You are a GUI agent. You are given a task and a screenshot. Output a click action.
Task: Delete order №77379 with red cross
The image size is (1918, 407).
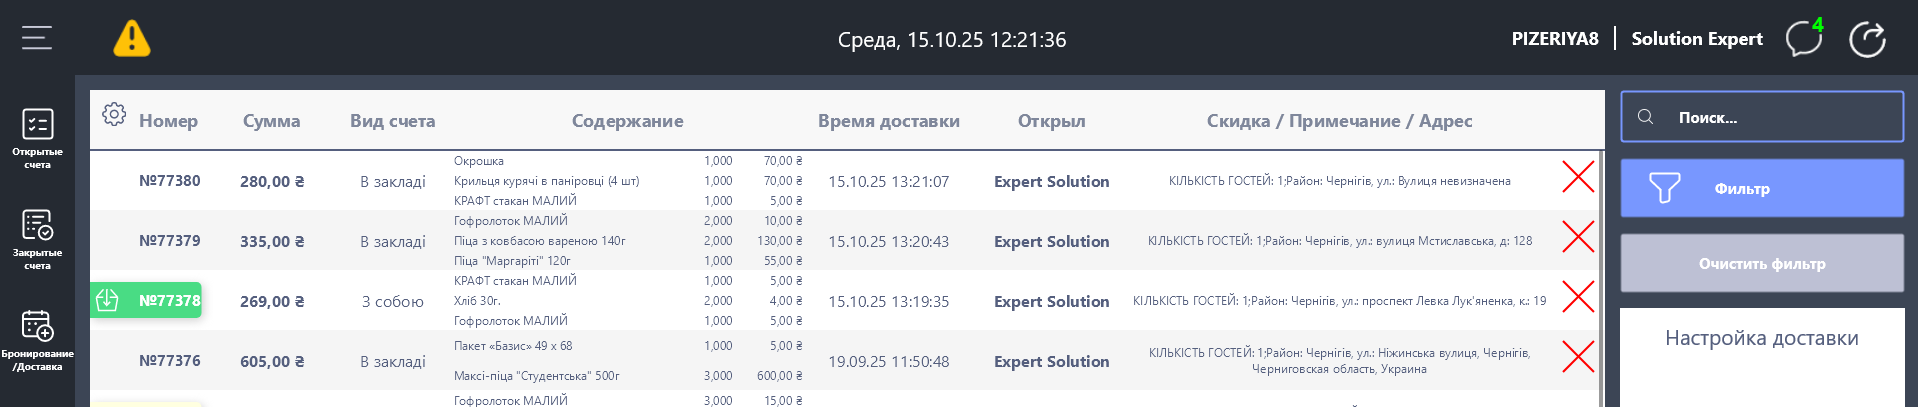coord(1578,237)
